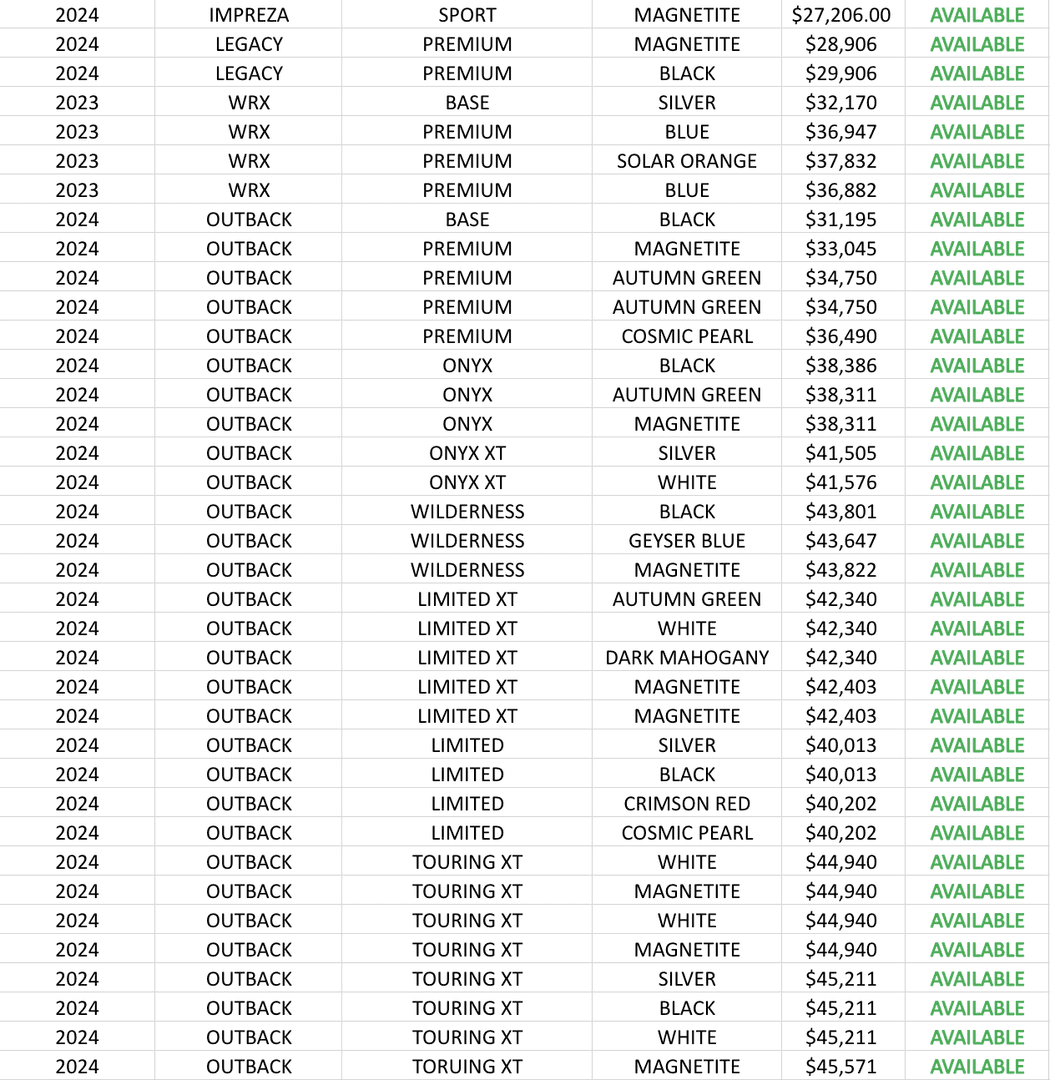This screenshot has width=1050, height=1080.
Task: Select the CRIMSON RED color cell
Action: pos(687,804)
